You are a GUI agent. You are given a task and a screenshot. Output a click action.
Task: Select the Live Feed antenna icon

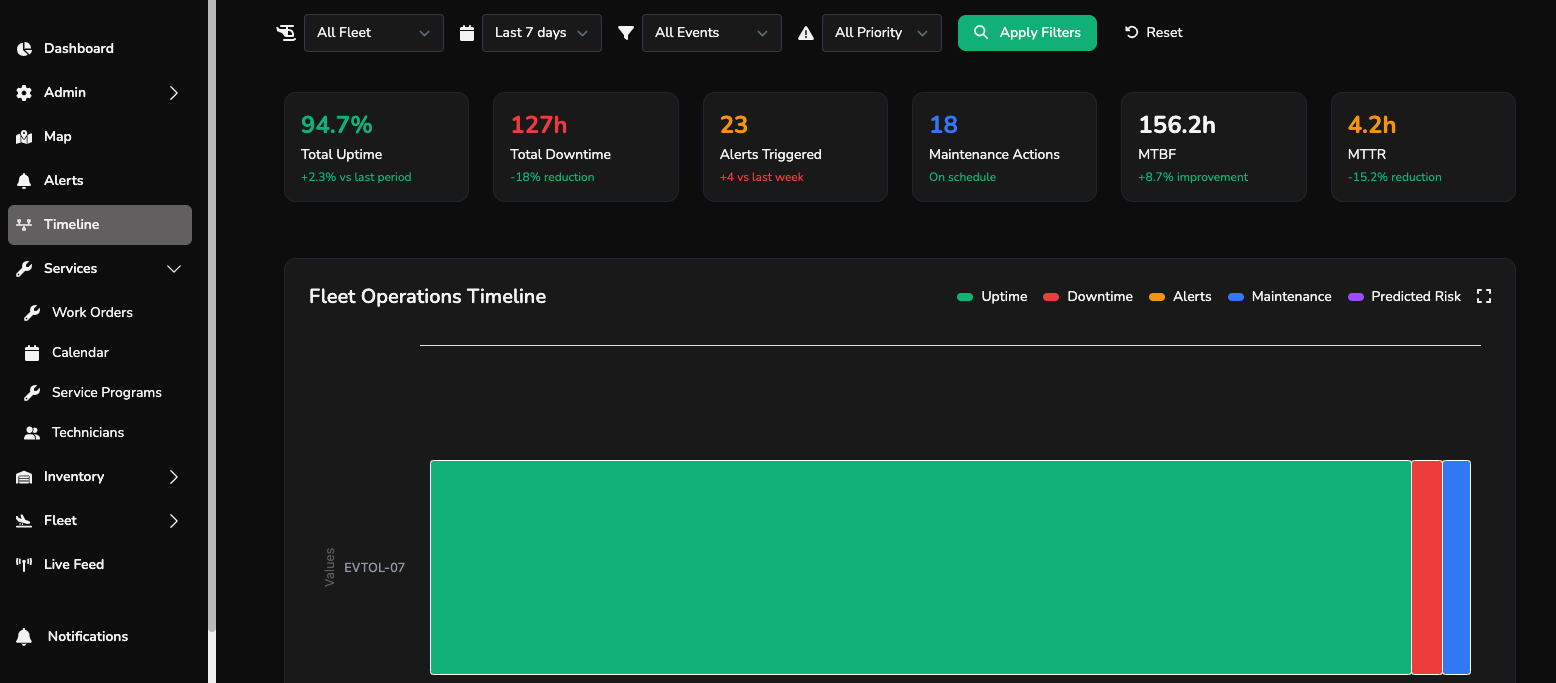pos(22,564)
